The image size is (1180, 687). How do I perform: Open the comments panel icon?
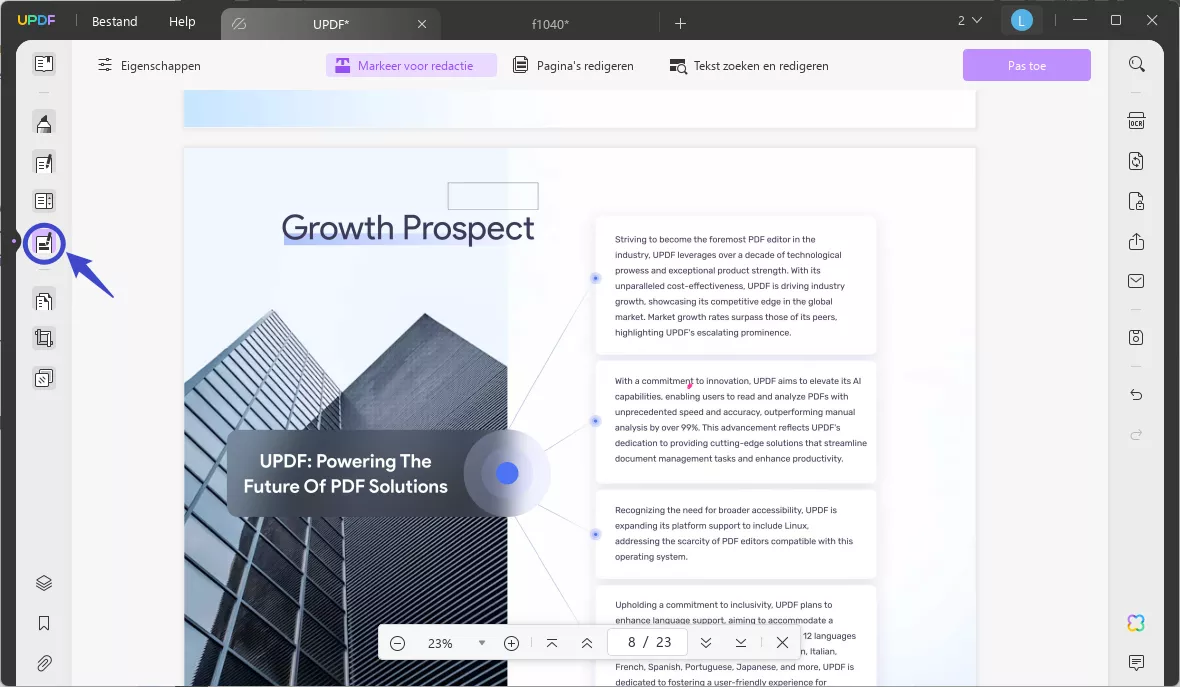(x=1136, y=662)
